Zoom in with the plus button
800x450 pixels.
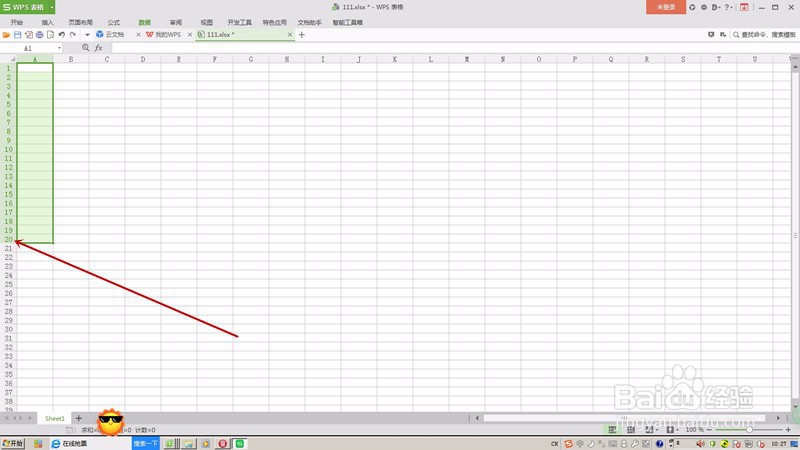coord(788,430)
